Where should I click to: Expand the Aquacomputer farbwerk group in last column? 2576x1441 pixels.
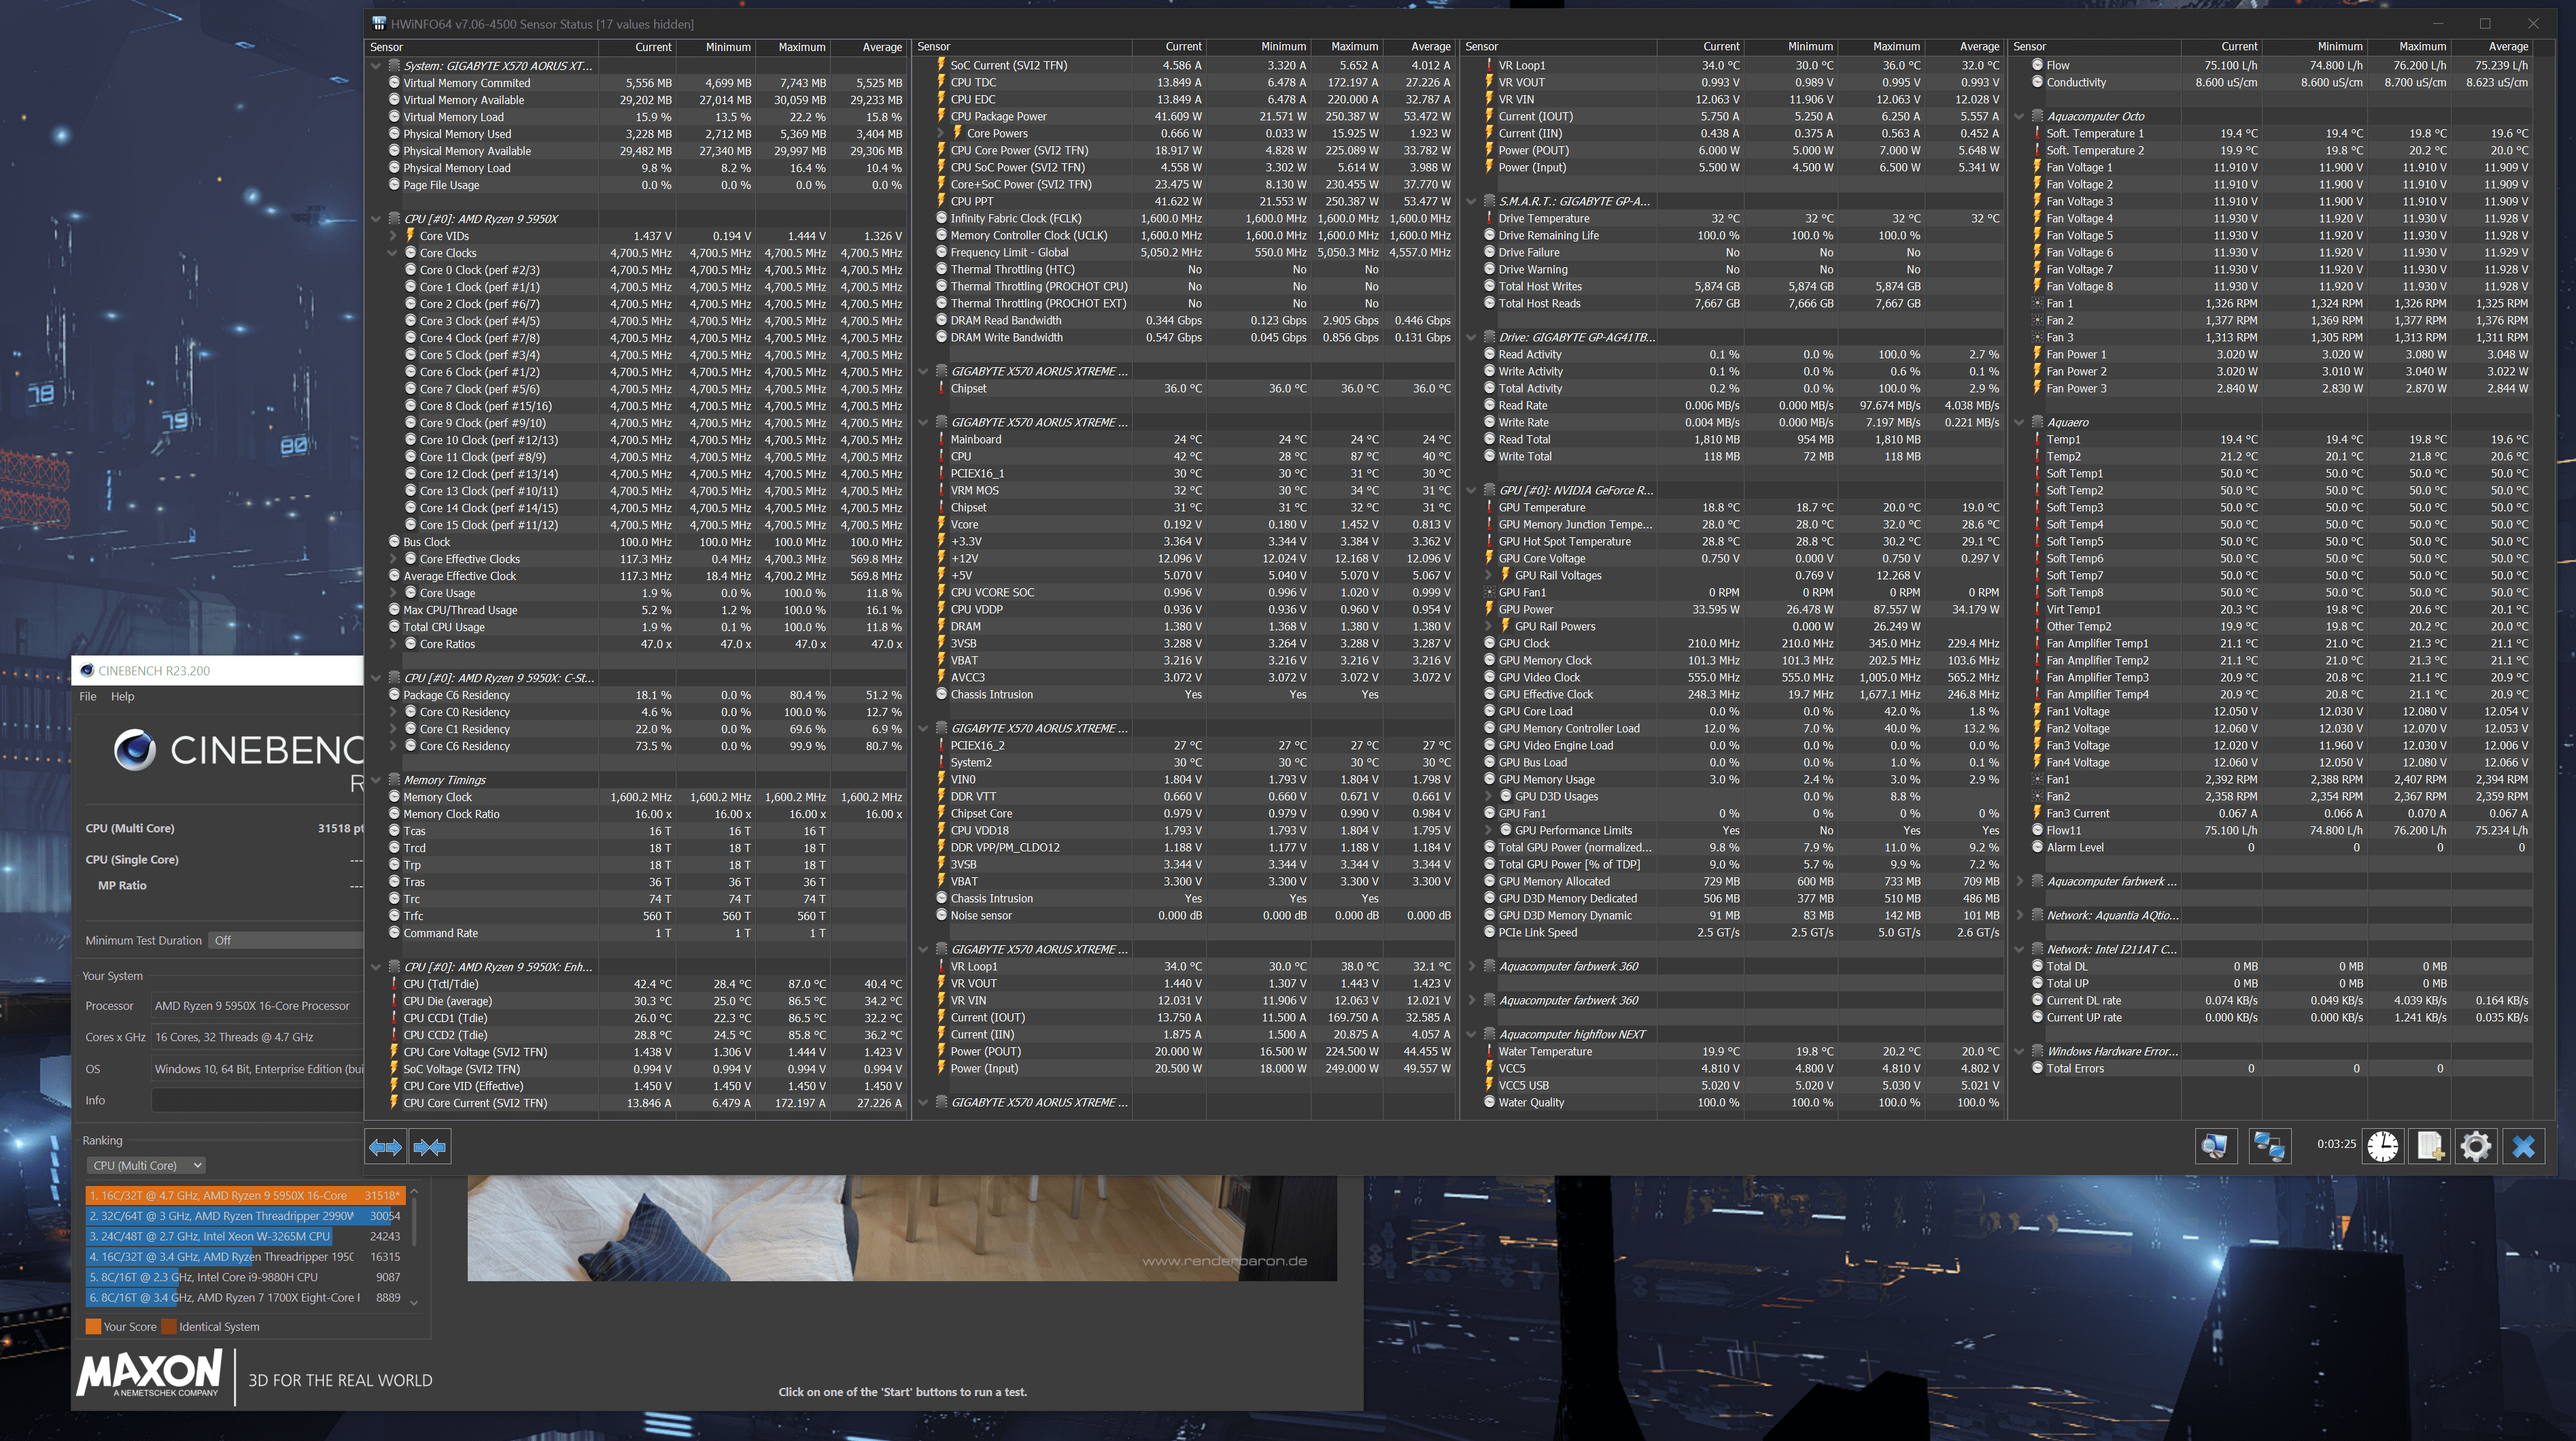coord(2019,882)
